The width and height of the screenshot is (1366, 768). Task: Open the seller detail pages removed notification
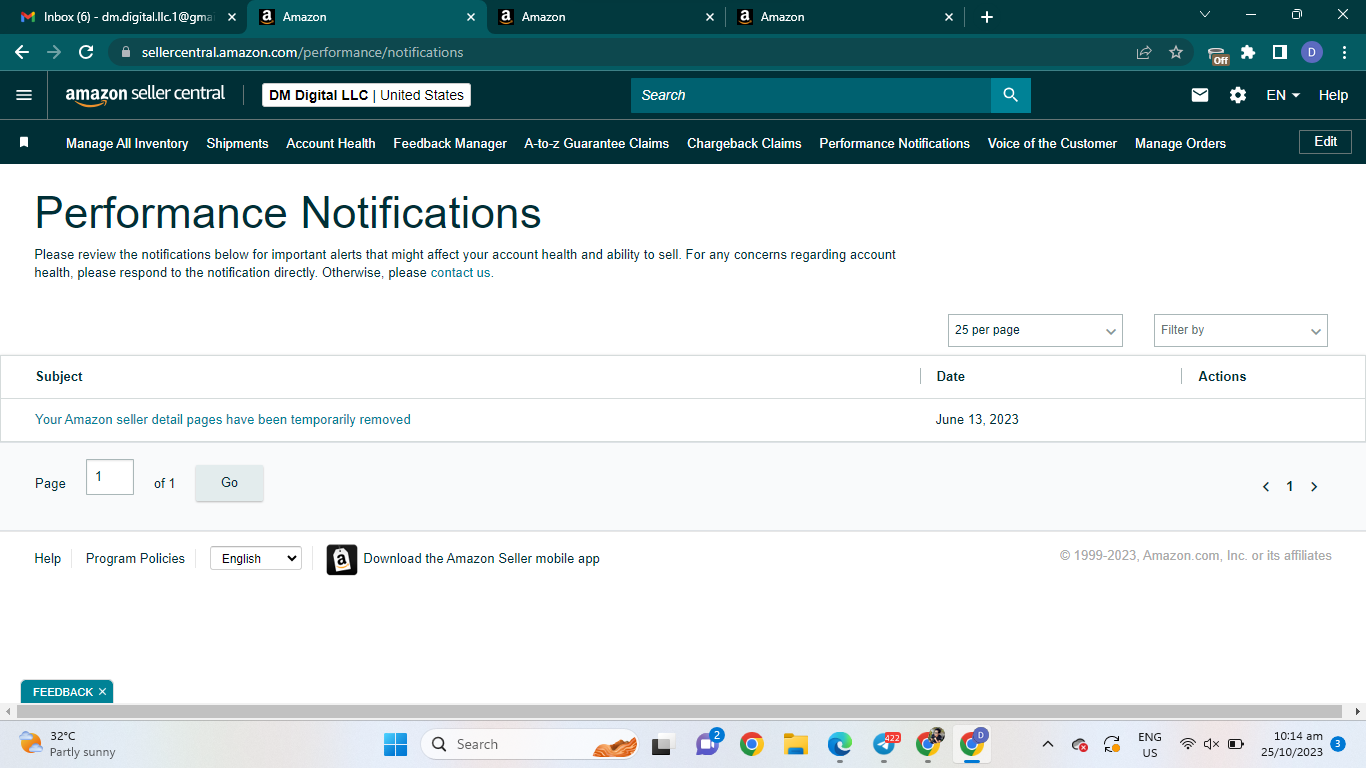point(223,420)
